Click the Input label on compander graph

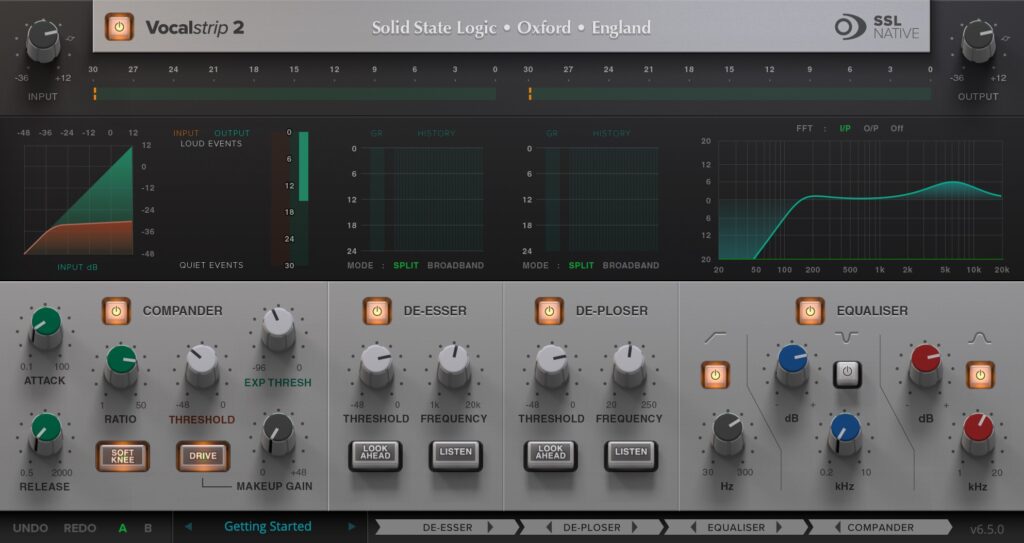coord(186,133)
